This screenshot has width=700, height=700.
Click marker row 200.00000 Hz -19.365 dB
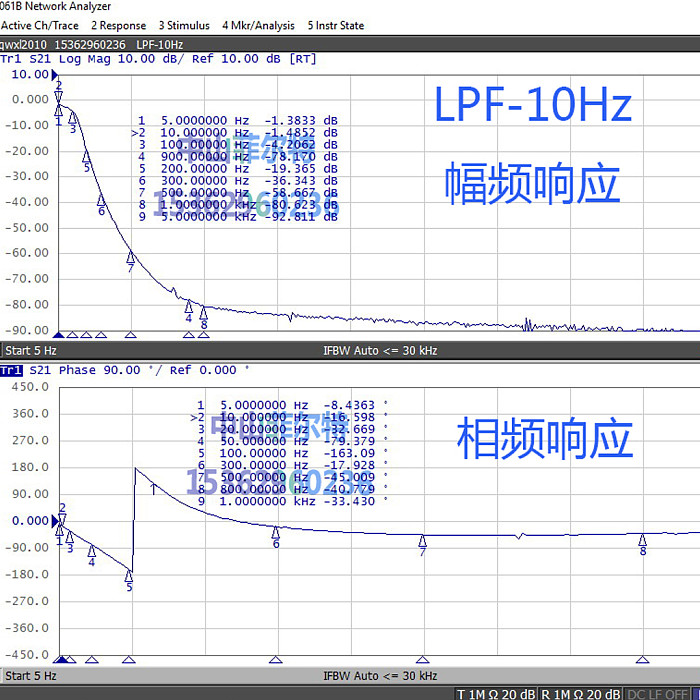(x=238, y=169)
